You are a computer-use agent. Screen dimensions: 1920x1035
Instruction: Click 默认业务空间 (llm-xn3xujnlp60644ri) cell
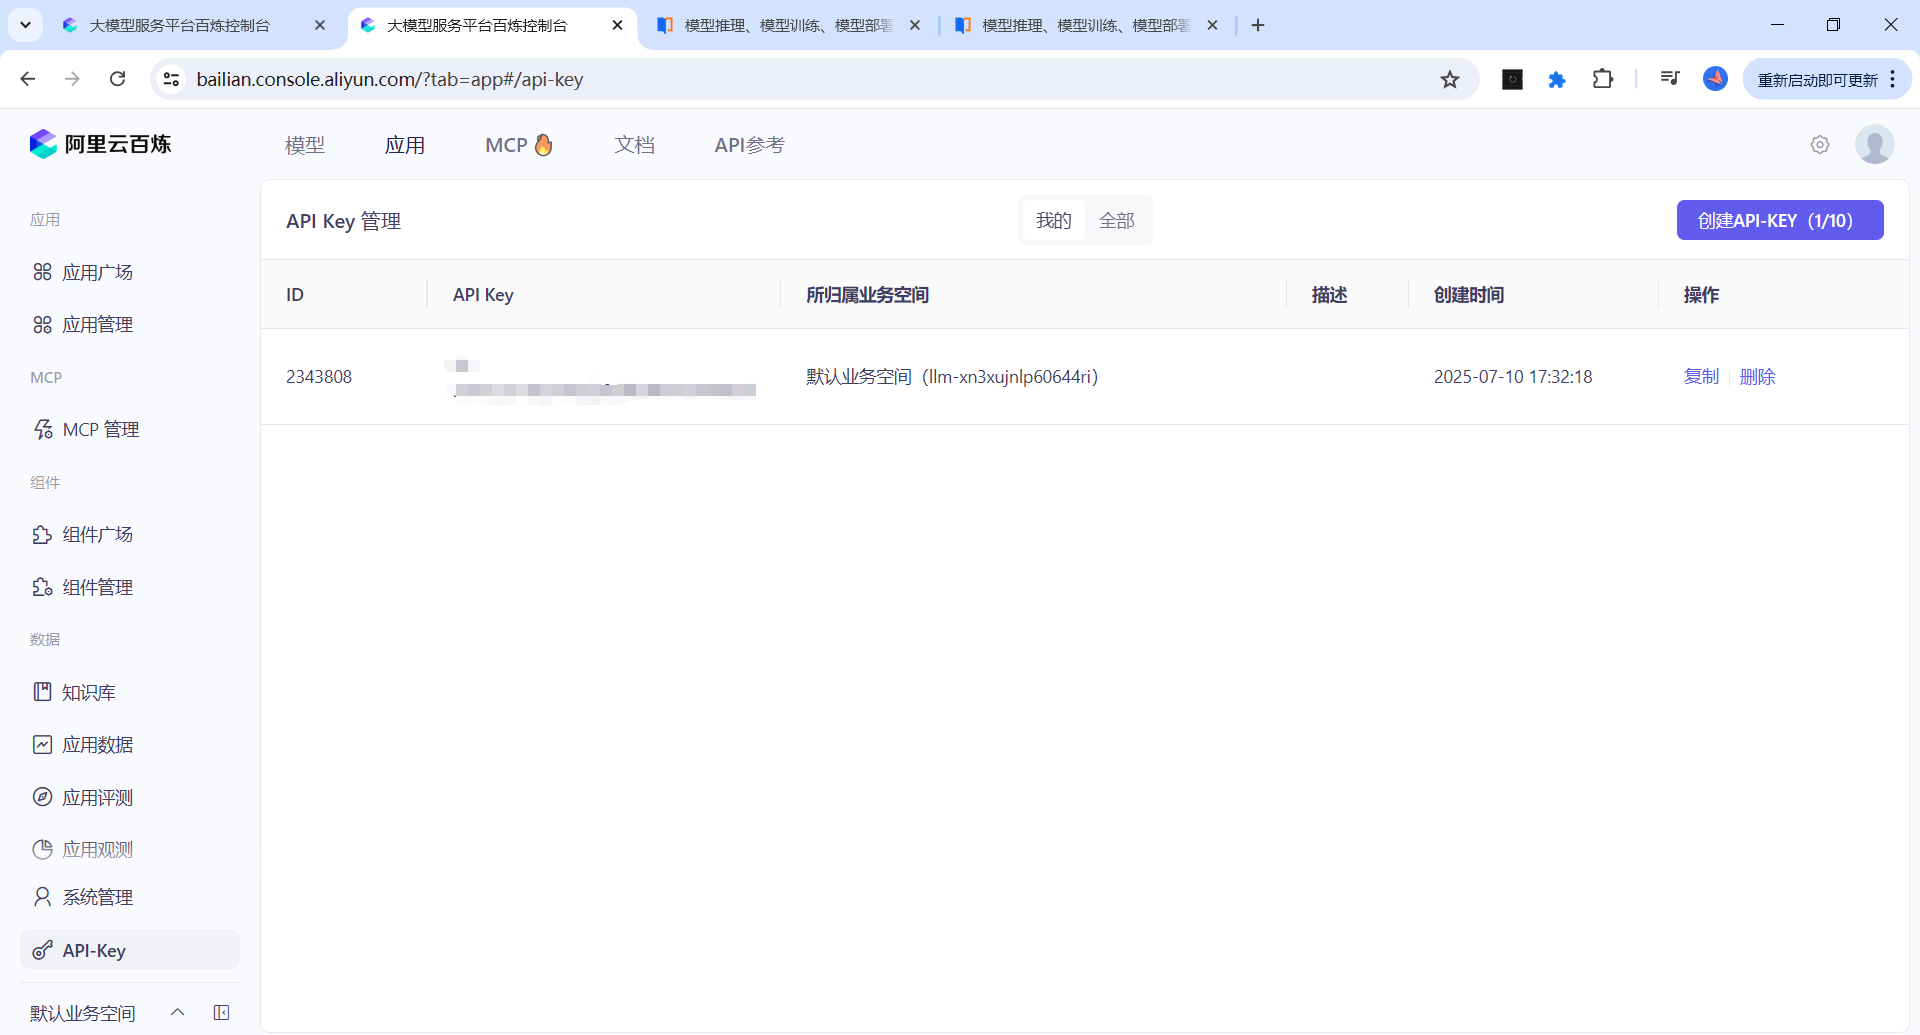coord(952,377)
